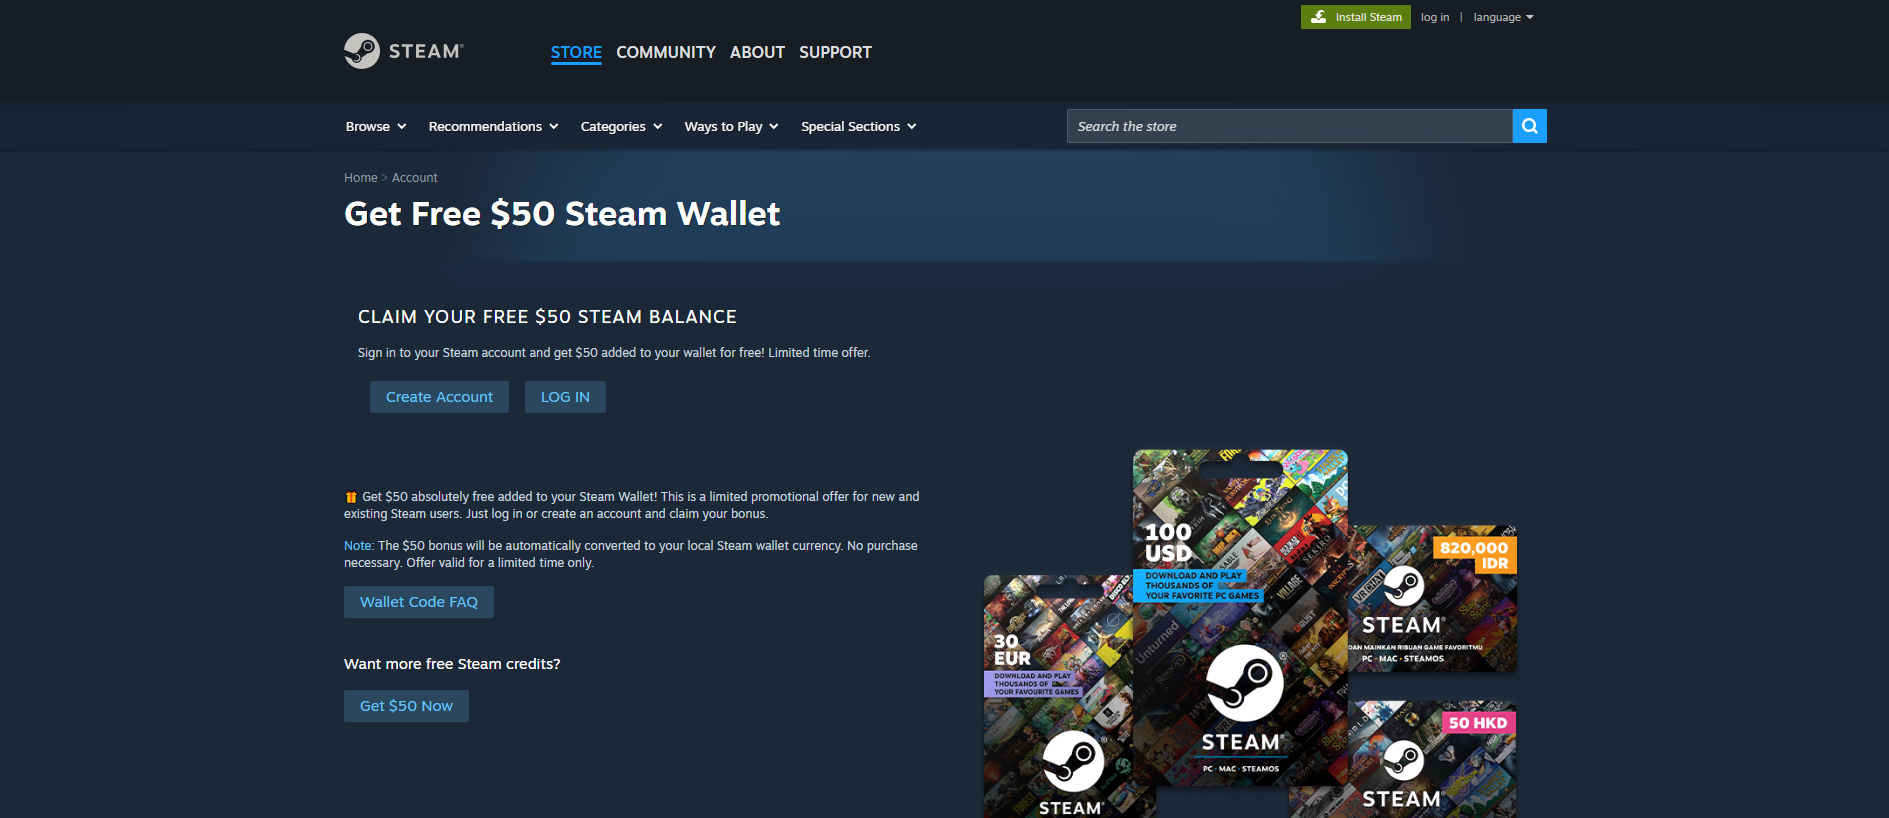Click the LOG IN button under the claim offer
Screen dimensions: 1889x818
tap(565, 397)
